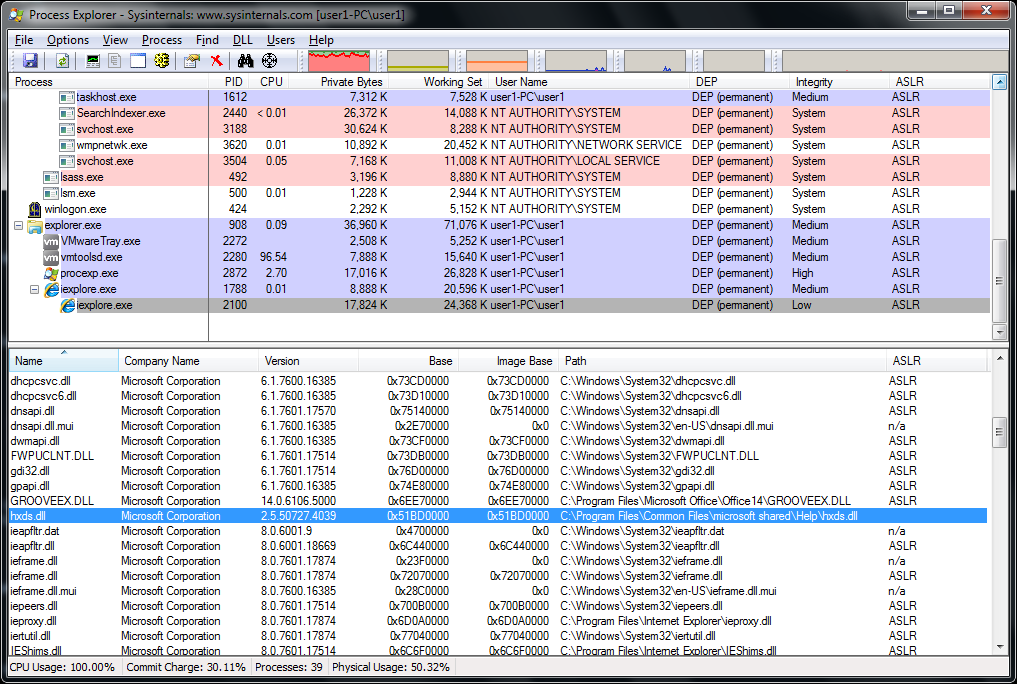Click the binoculars Find icon

click(245, 61)
